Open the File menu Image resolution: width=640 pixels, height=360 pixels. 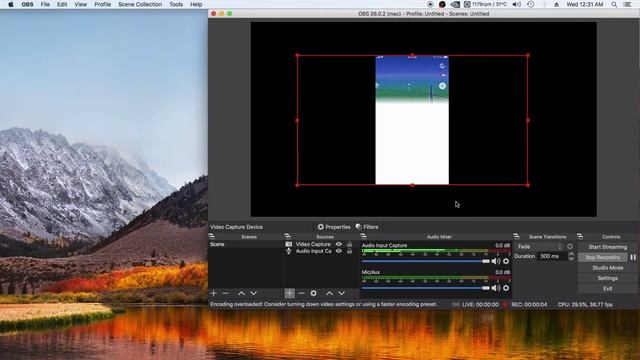tap(45, 4)
